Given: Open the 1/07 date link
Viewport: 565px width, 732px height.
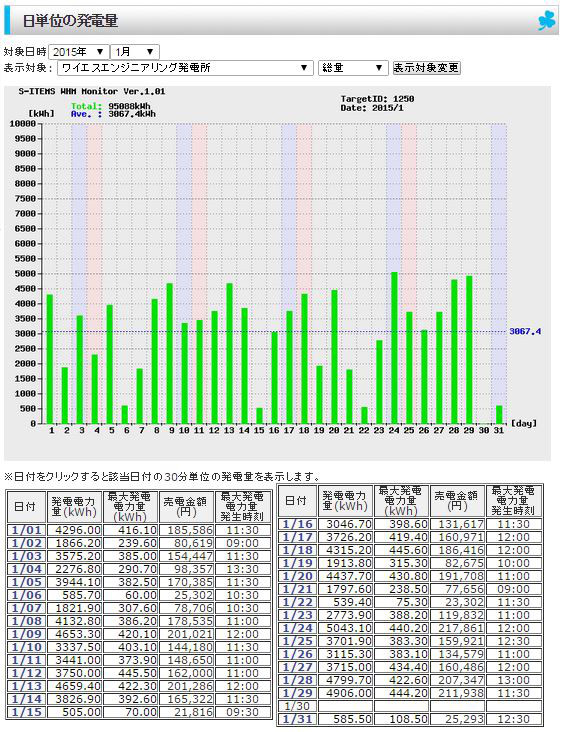Looking at the screenshot, I should [27, 608].
